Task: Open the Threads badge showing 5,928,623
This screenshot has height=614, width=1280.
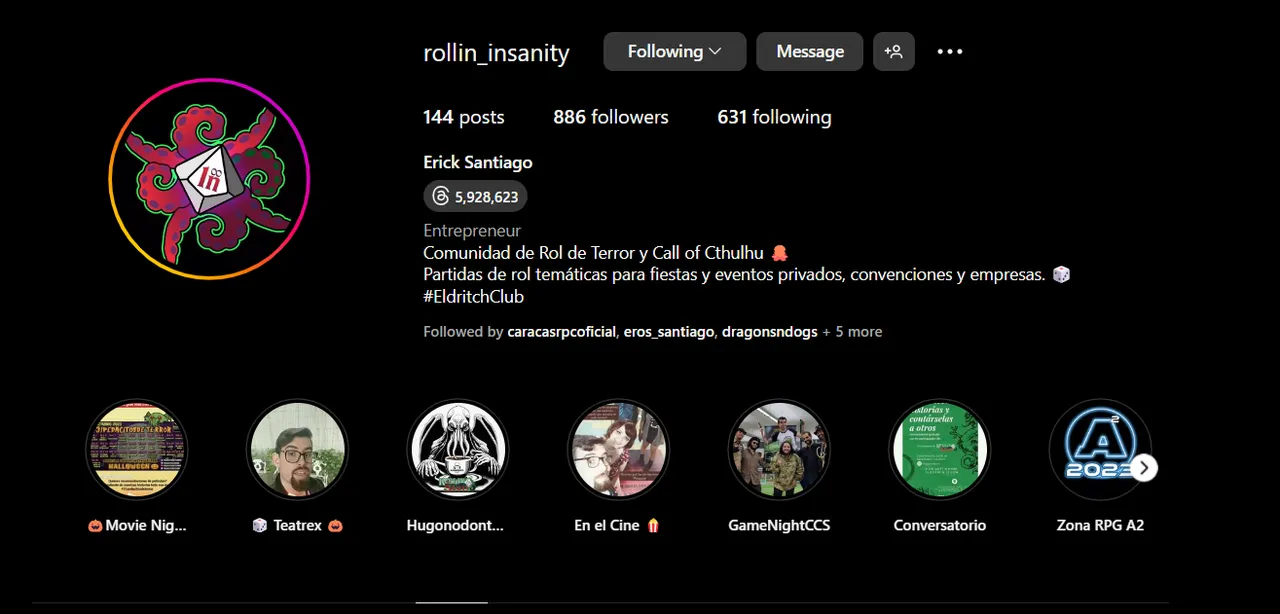Action: click(x=475, y=197)
